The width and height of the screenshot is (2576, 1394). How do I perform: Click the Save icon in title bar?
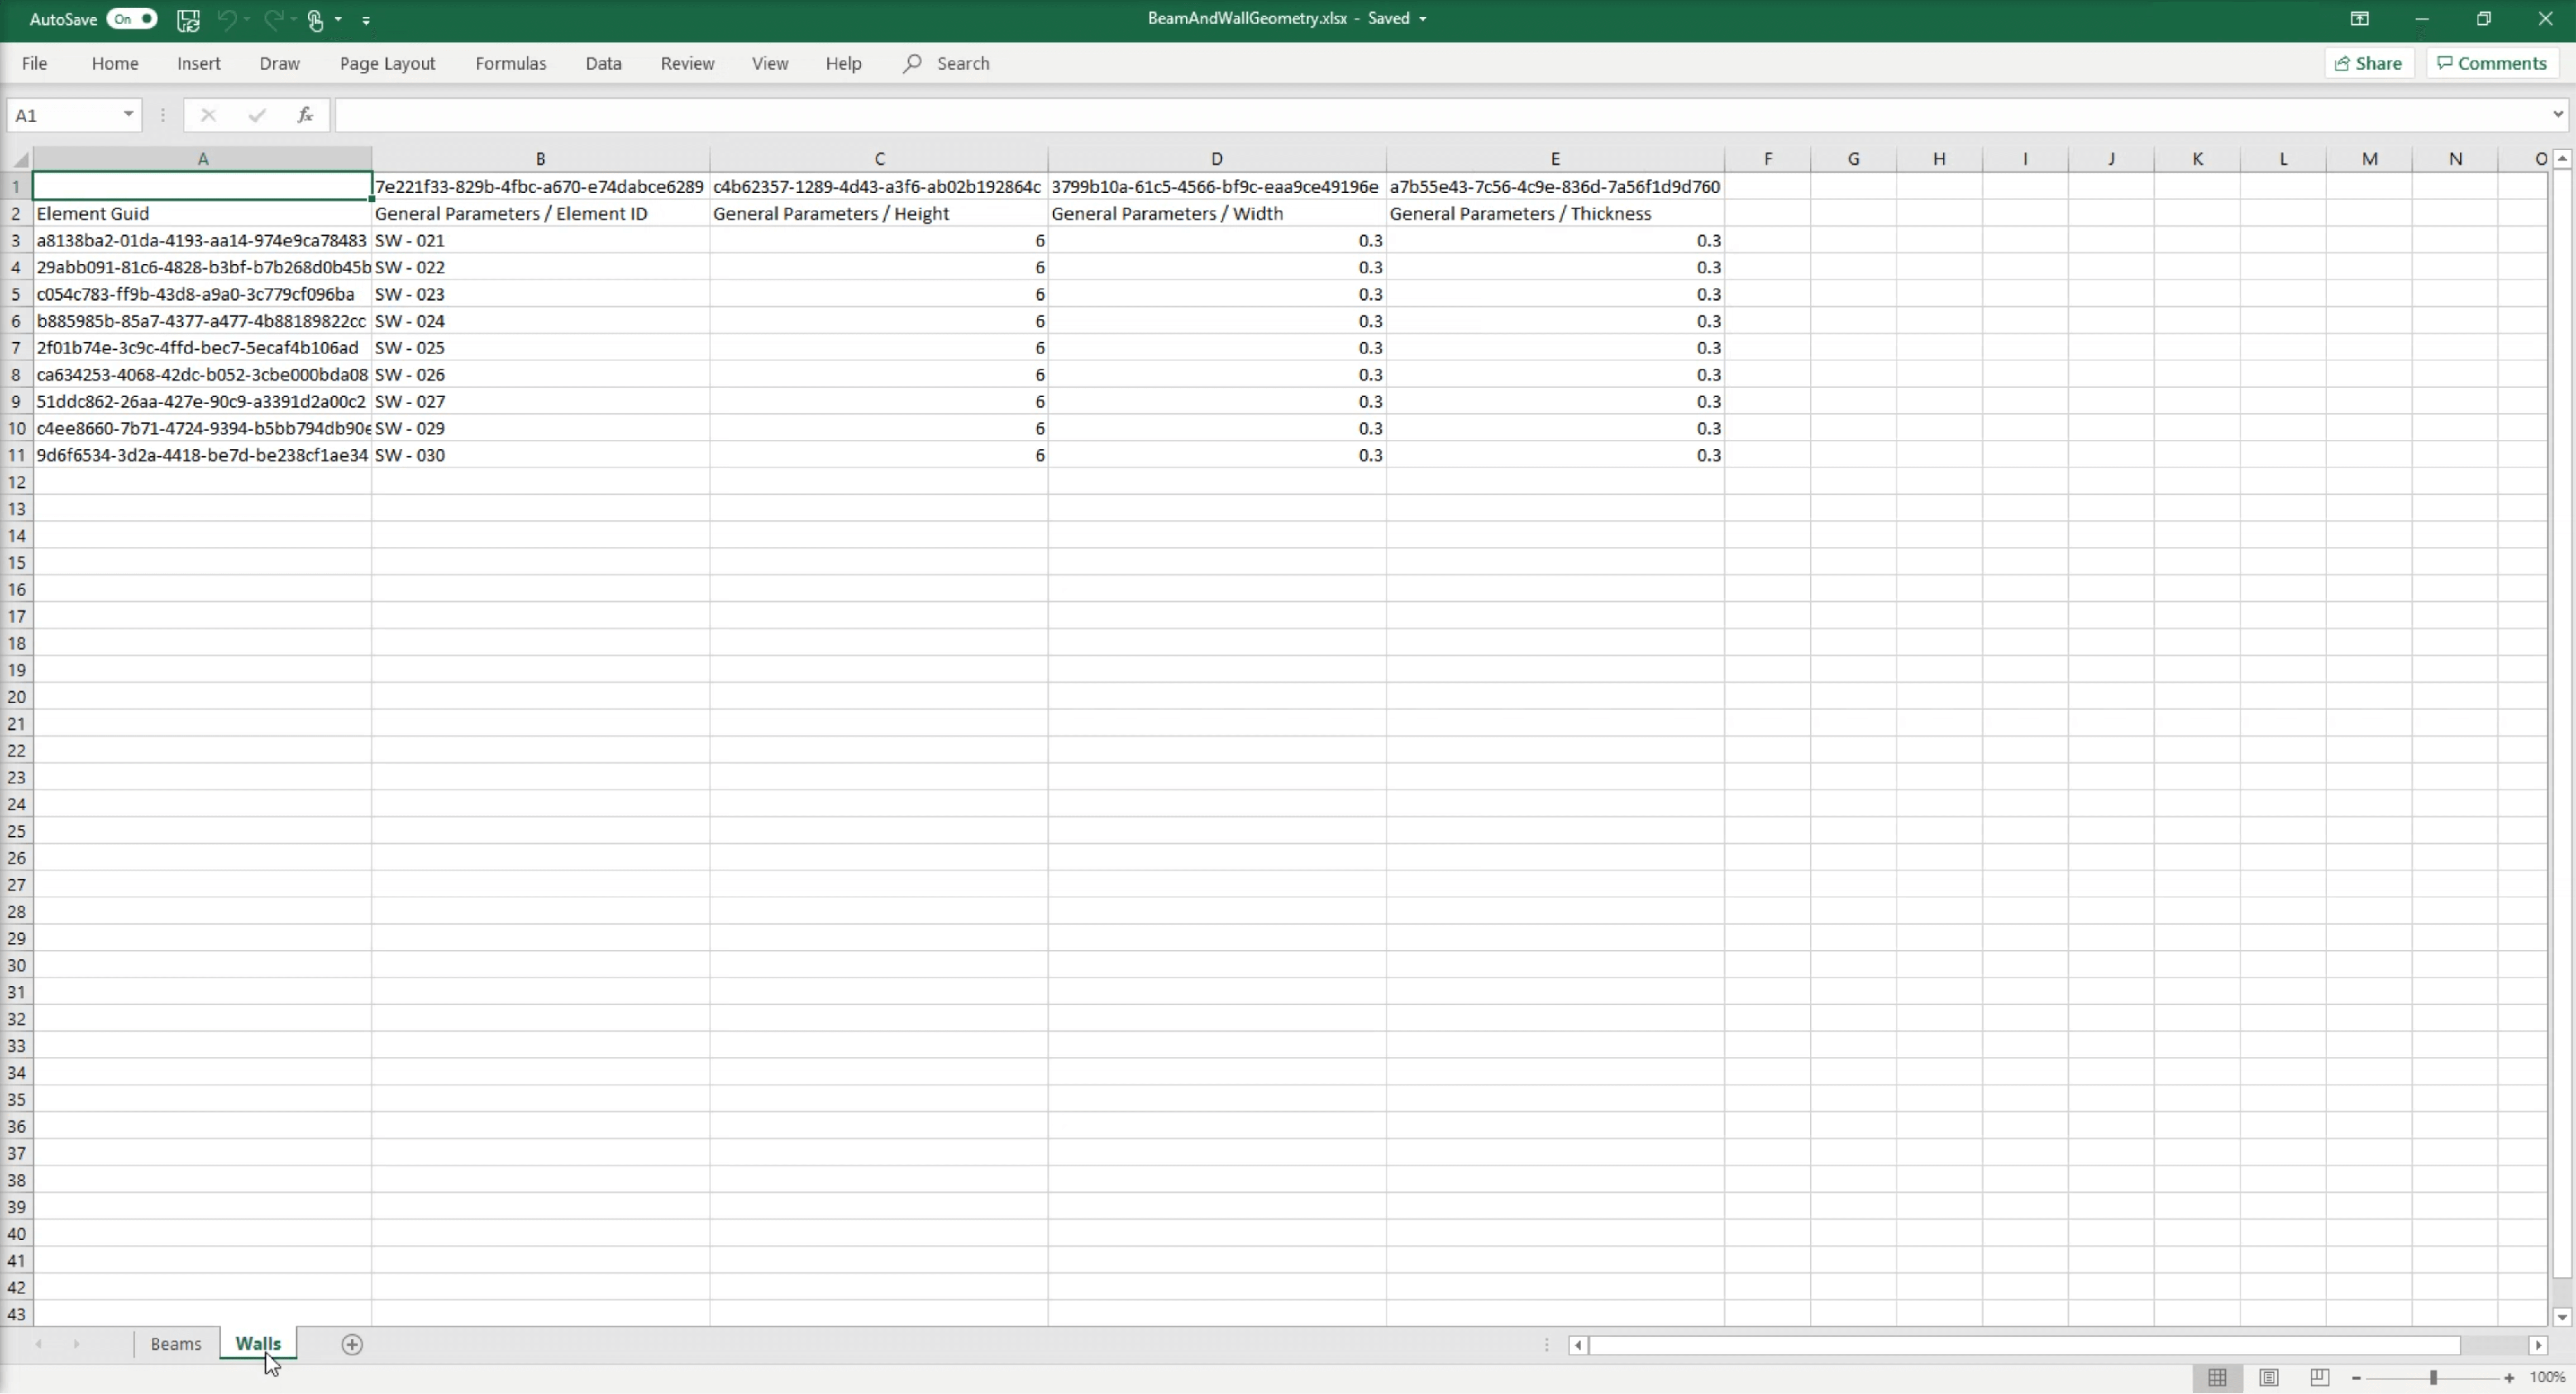point(188,19)
